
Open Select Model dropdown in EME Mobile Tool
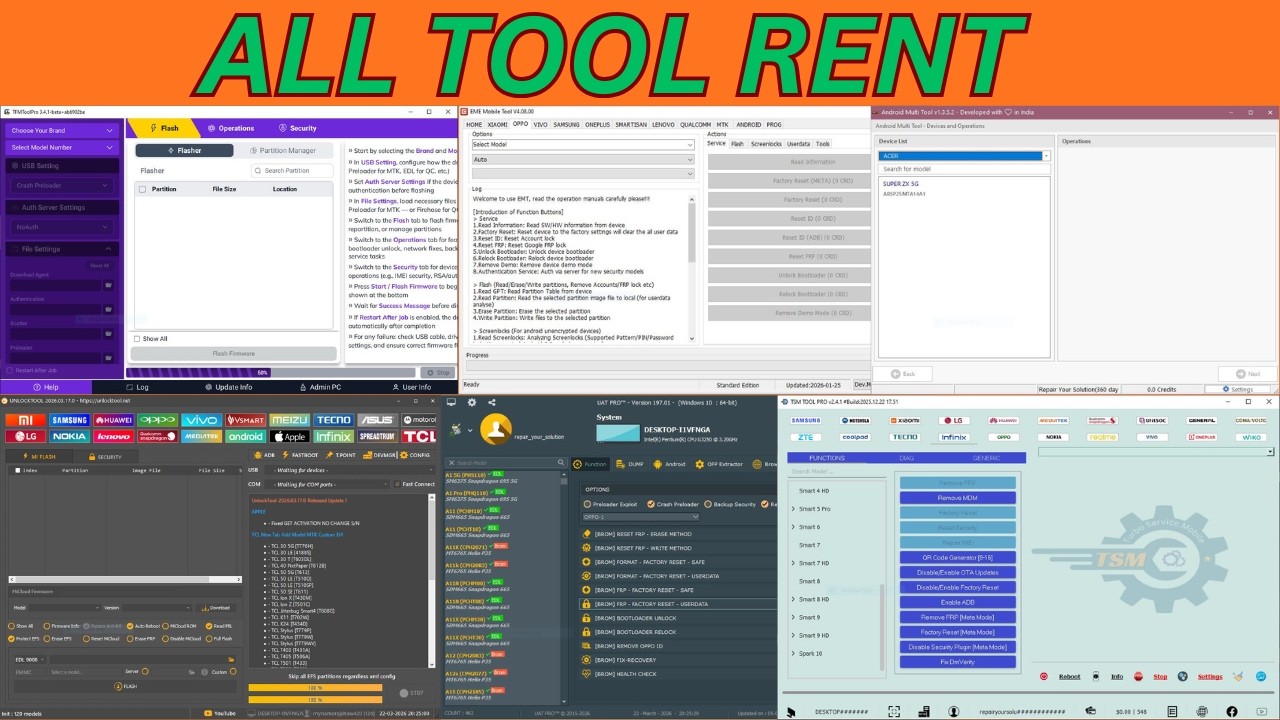tap(583, 145)
